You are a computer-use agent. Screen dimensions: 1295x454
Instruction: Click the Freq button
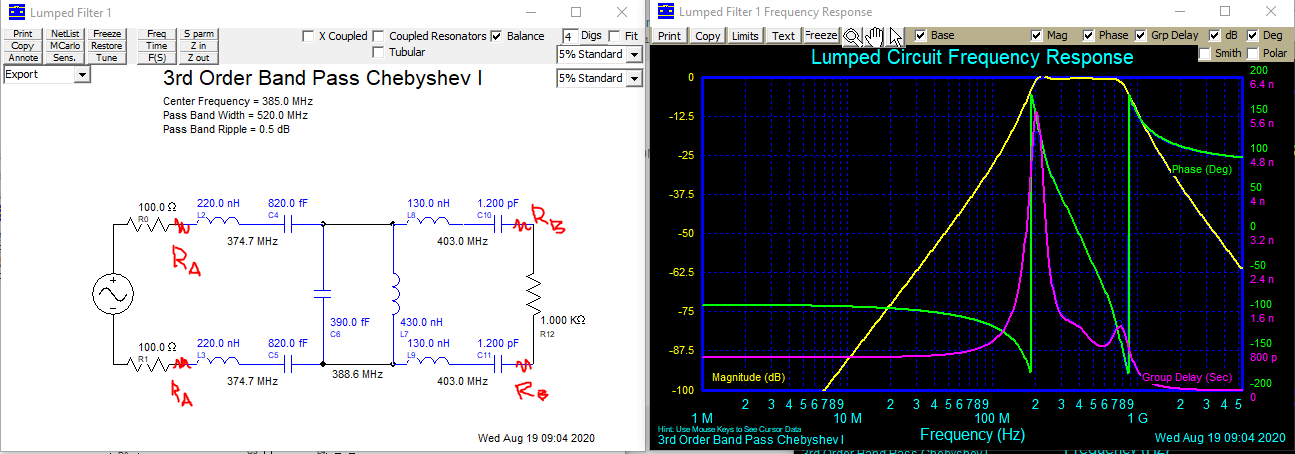157,34
